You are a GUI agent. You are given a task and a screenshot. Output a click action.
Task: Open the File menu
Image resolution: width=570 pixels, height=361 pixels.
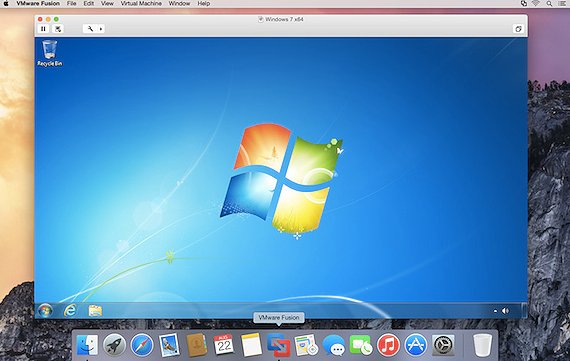point(72,3)
